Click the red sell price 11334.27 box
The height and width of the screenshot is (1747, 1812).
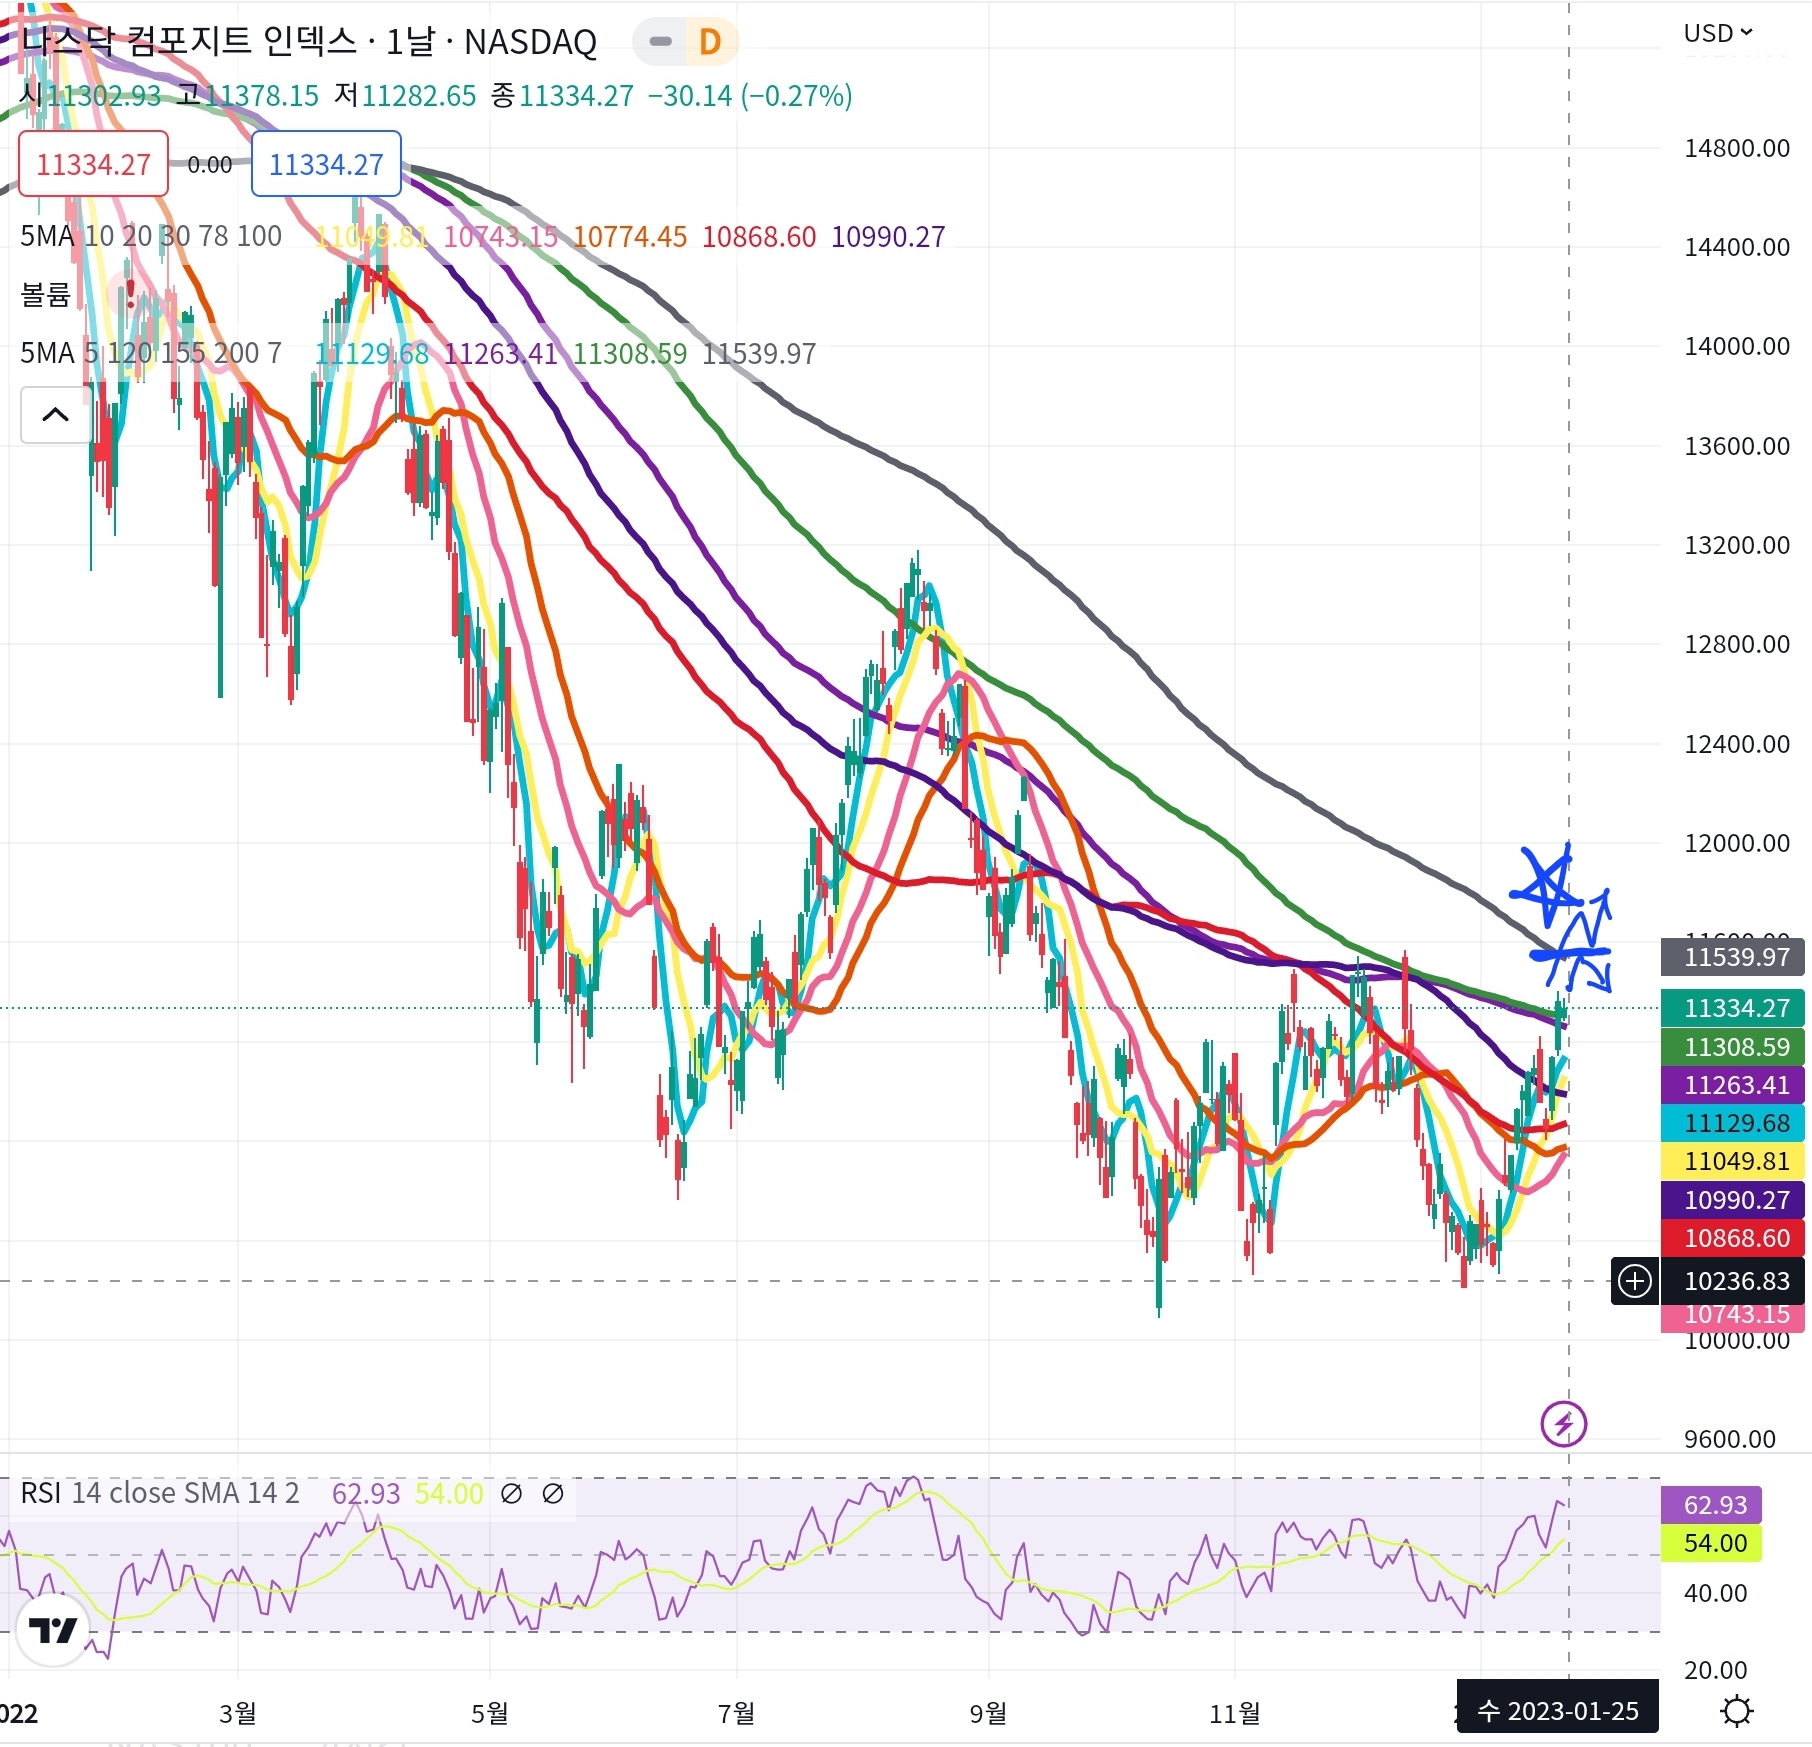coord(94,164)
